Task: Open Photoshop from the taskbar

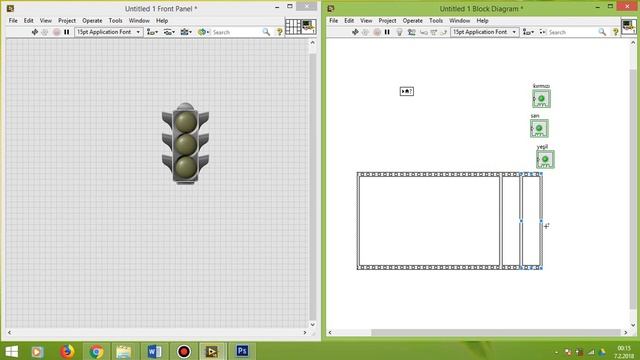Action: tap(242, 351)
